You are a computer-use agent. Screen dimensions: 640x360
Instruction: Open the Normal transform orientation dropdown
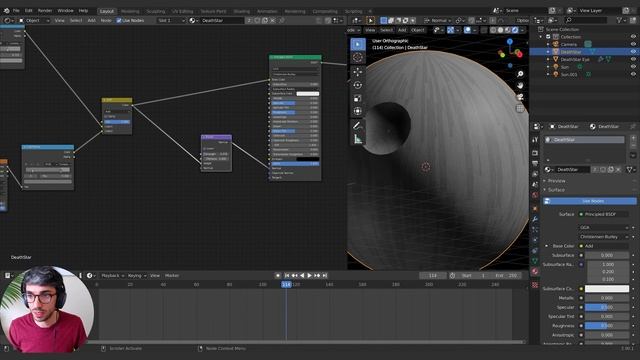coord(438,20)
